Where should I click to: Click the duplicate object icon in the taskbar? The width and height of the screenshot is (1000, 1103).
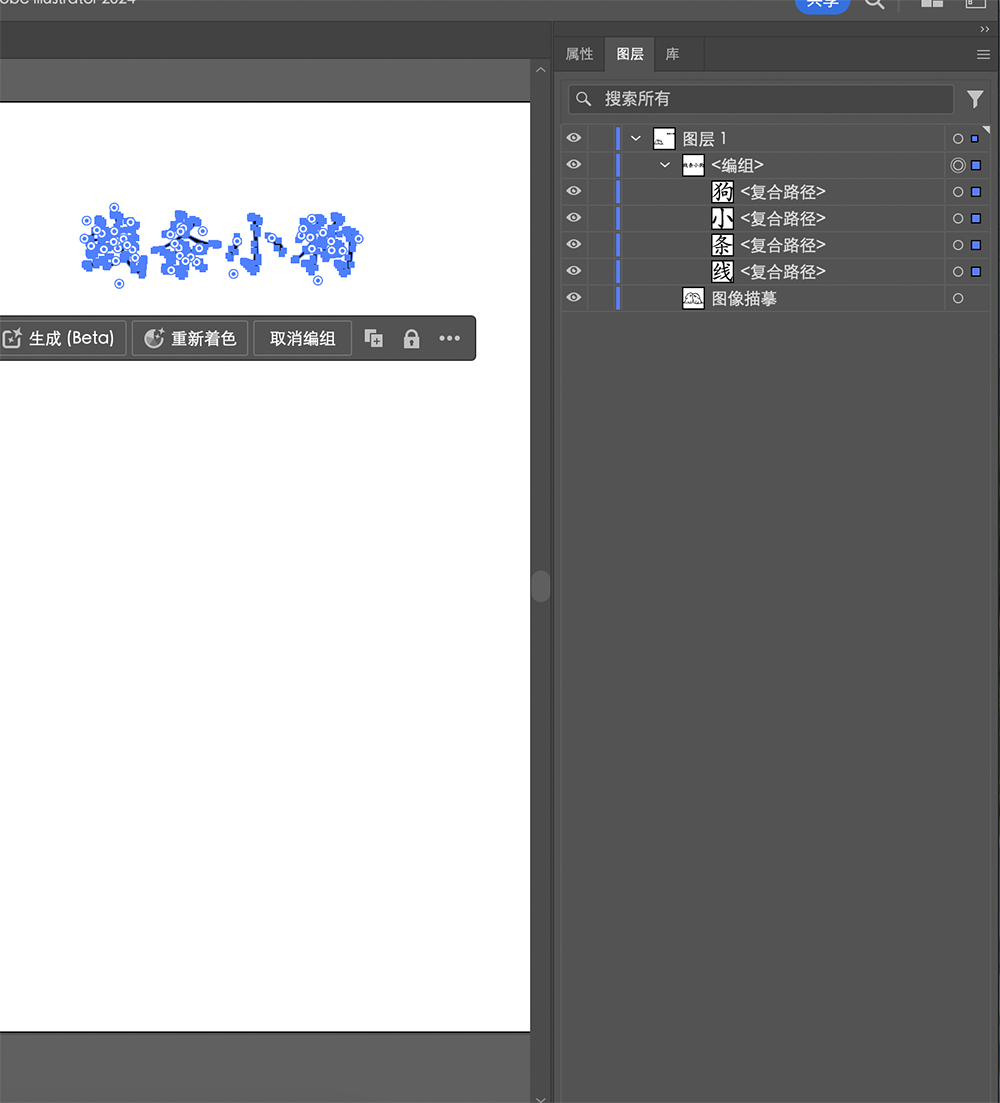(x=373, y=339)
